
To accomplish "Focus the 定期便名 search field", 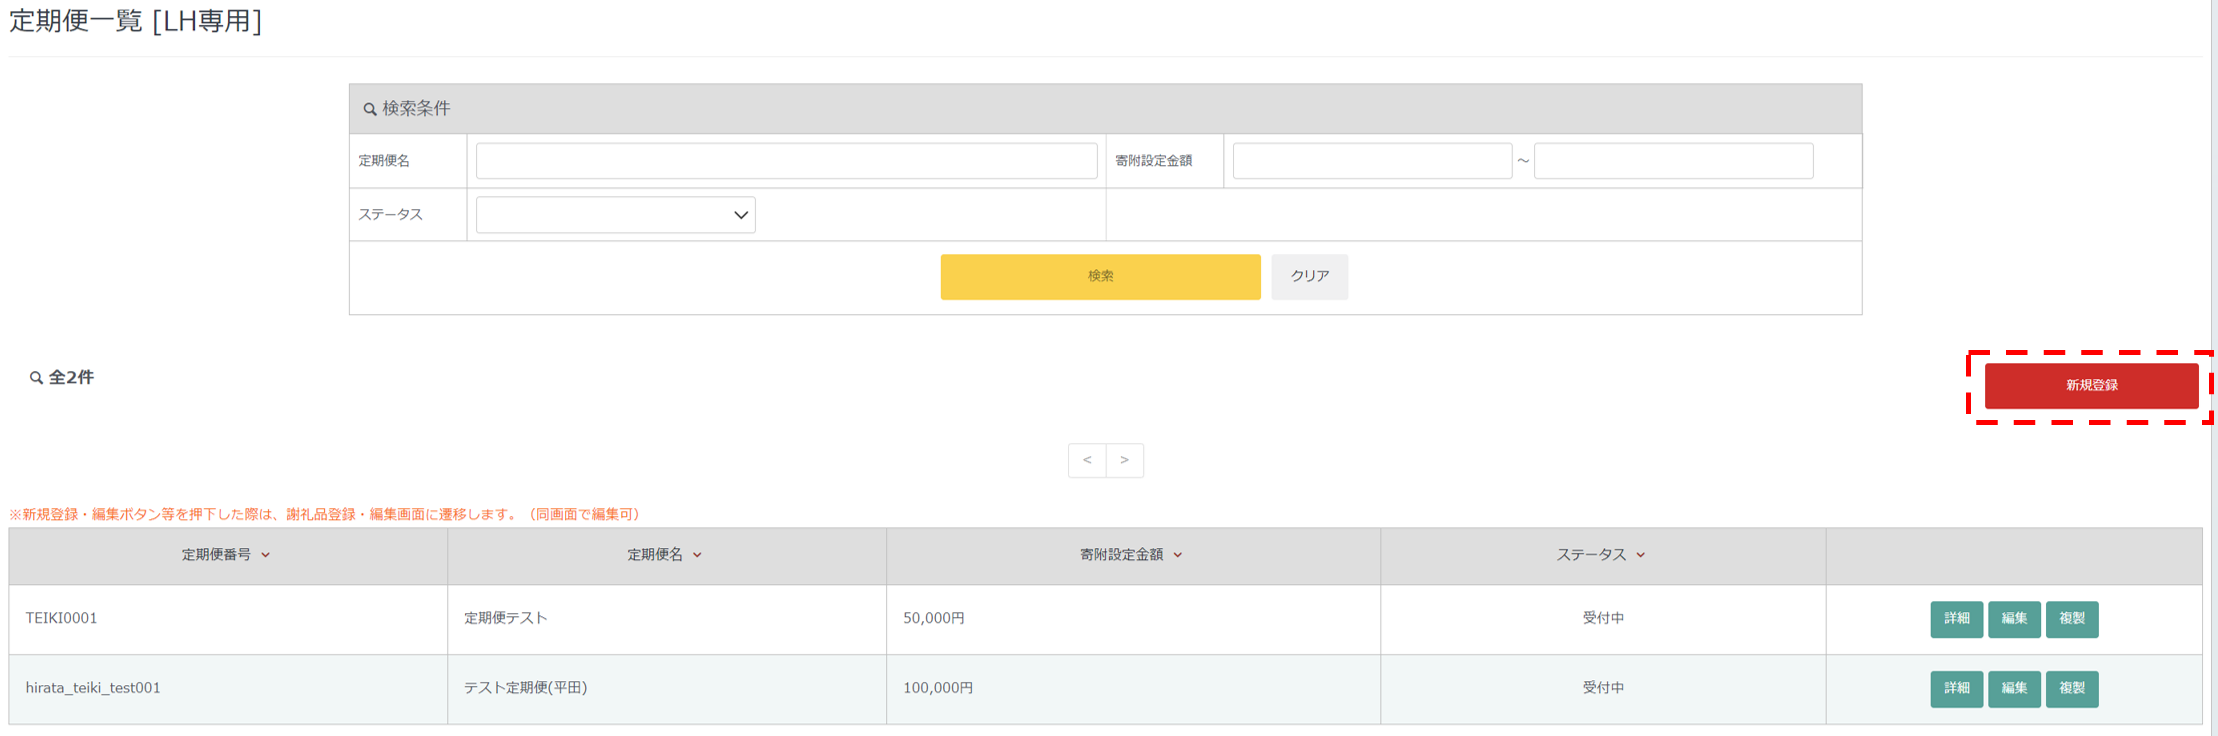I will (786, 161).
